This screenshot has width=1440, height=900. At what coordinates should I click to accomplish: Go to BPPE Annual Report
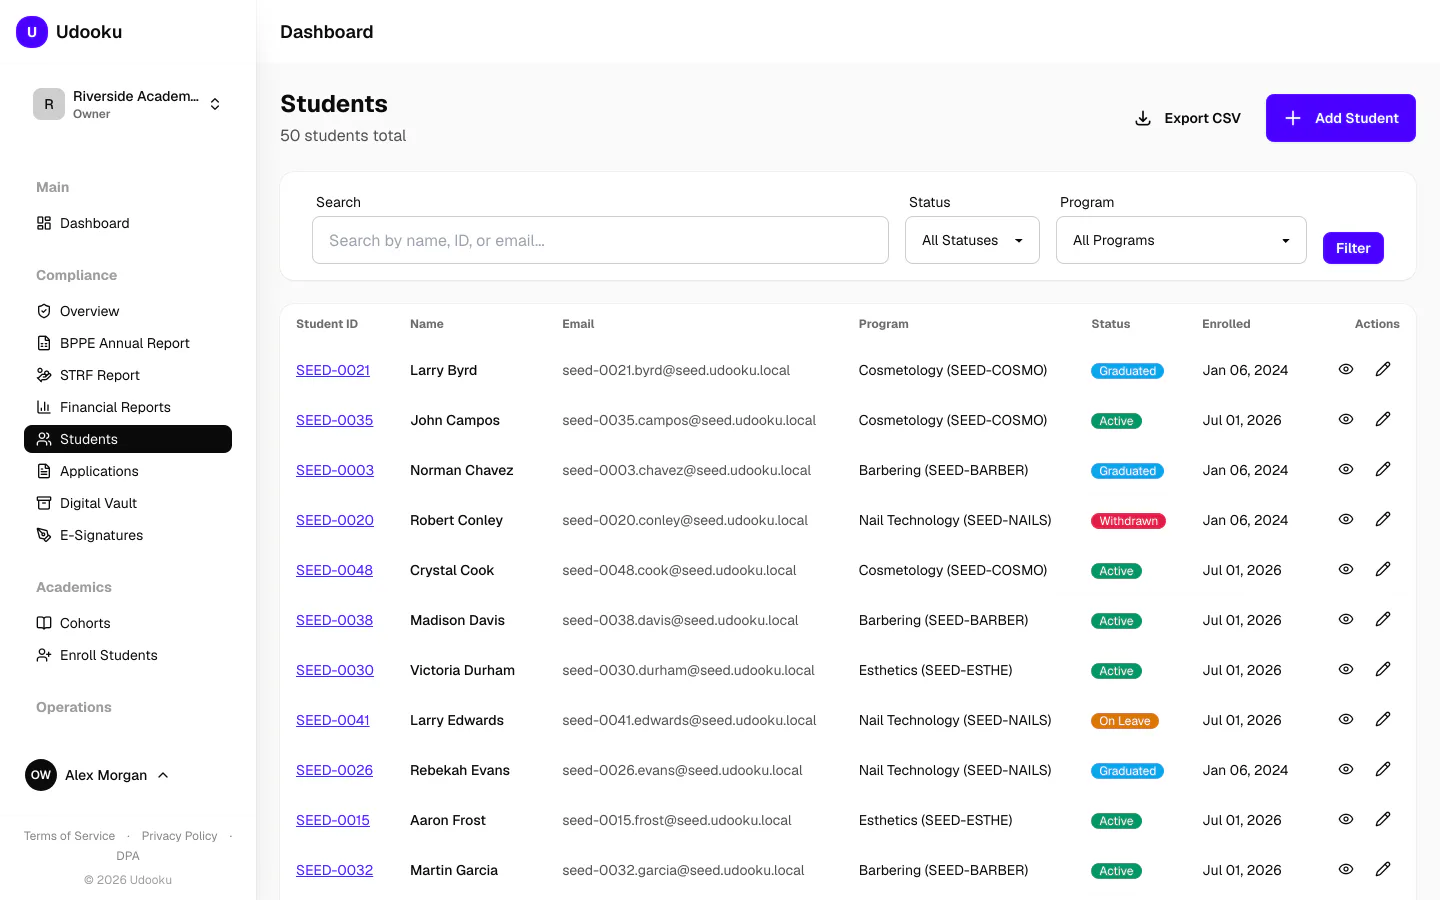(128, 343)
